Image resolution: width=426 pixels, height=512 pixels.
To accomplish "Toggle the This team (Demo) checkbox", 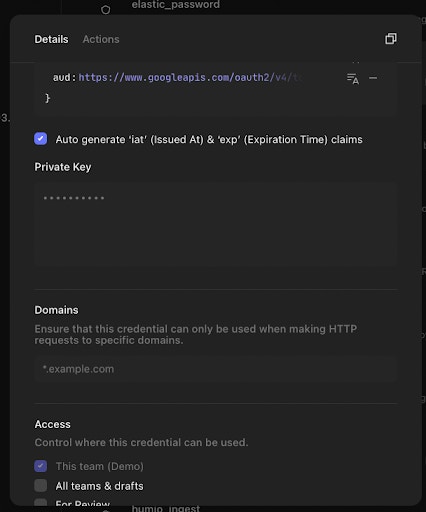I will click(x=41, y=466).
